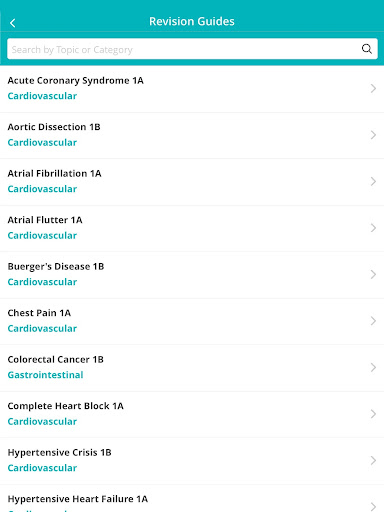Tap the chevron on Atrial Flutter 1A row
Image resolution: width=384 pixels, height=512 pixels.
373,228
